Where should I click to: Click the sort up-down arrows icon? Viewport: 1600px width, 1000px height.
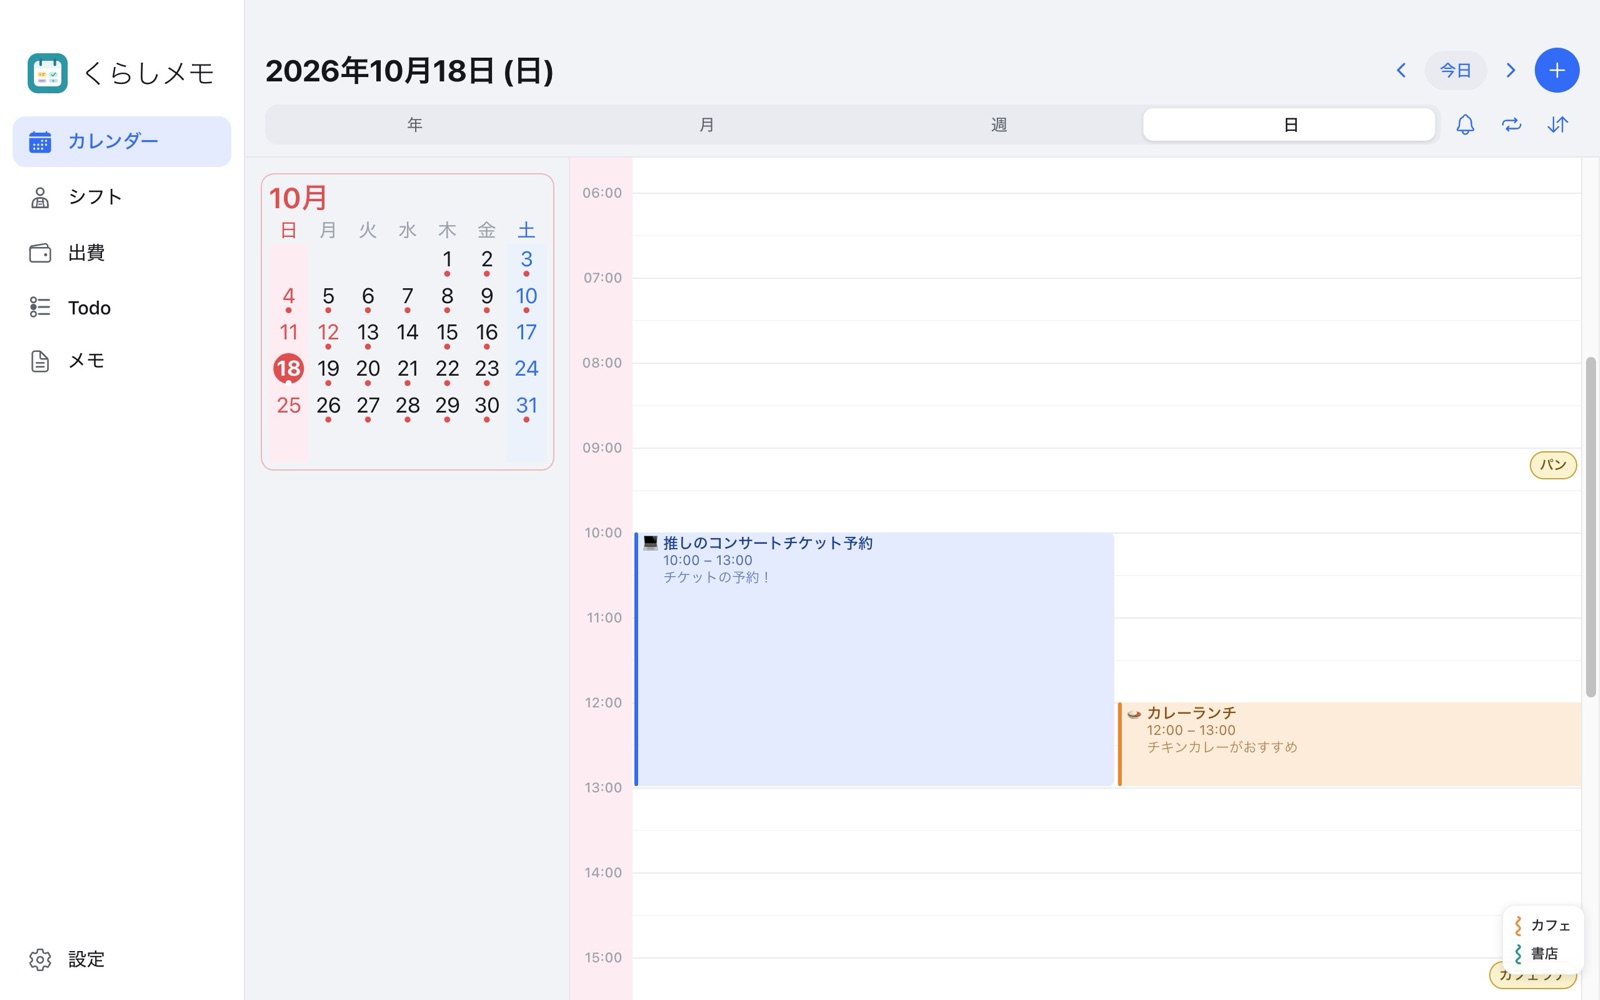point(1558,125)
